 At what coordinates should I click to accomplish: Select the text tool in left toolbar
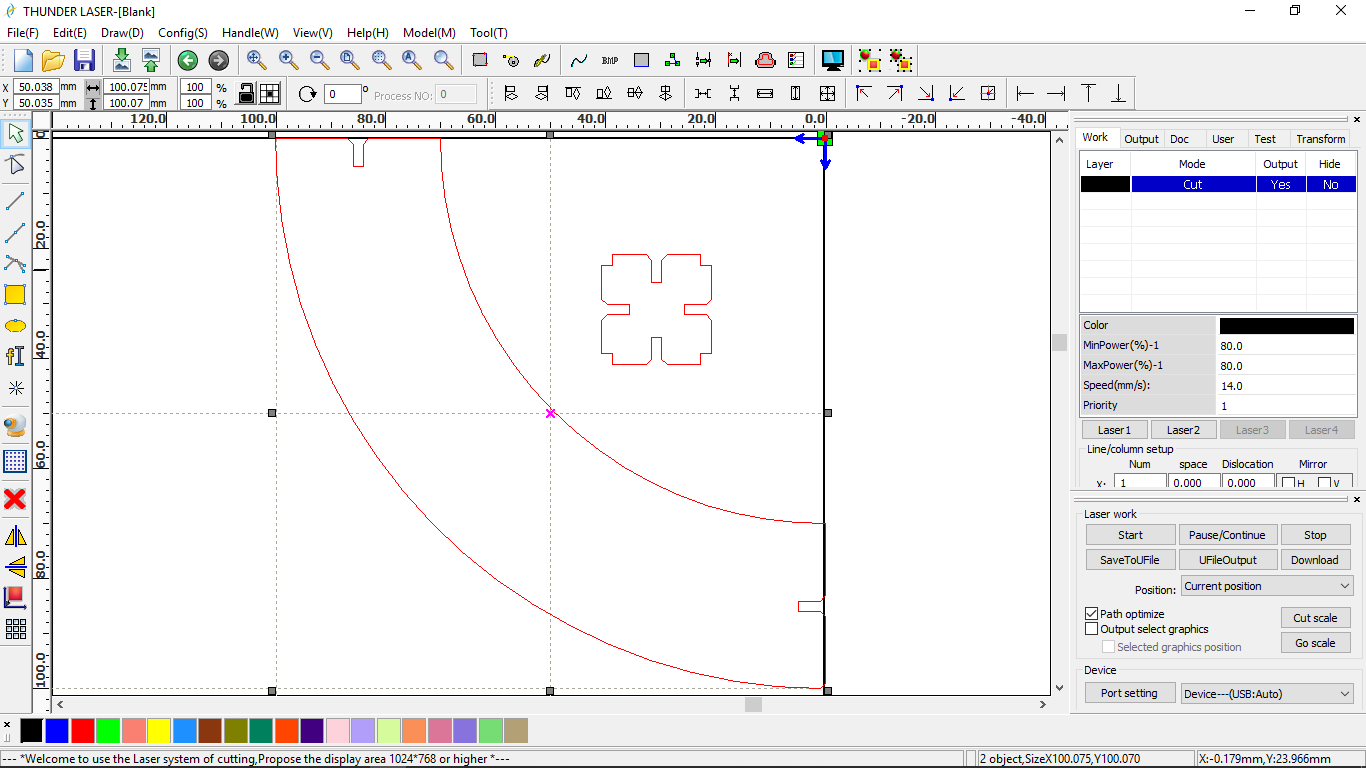pos(15,356)
